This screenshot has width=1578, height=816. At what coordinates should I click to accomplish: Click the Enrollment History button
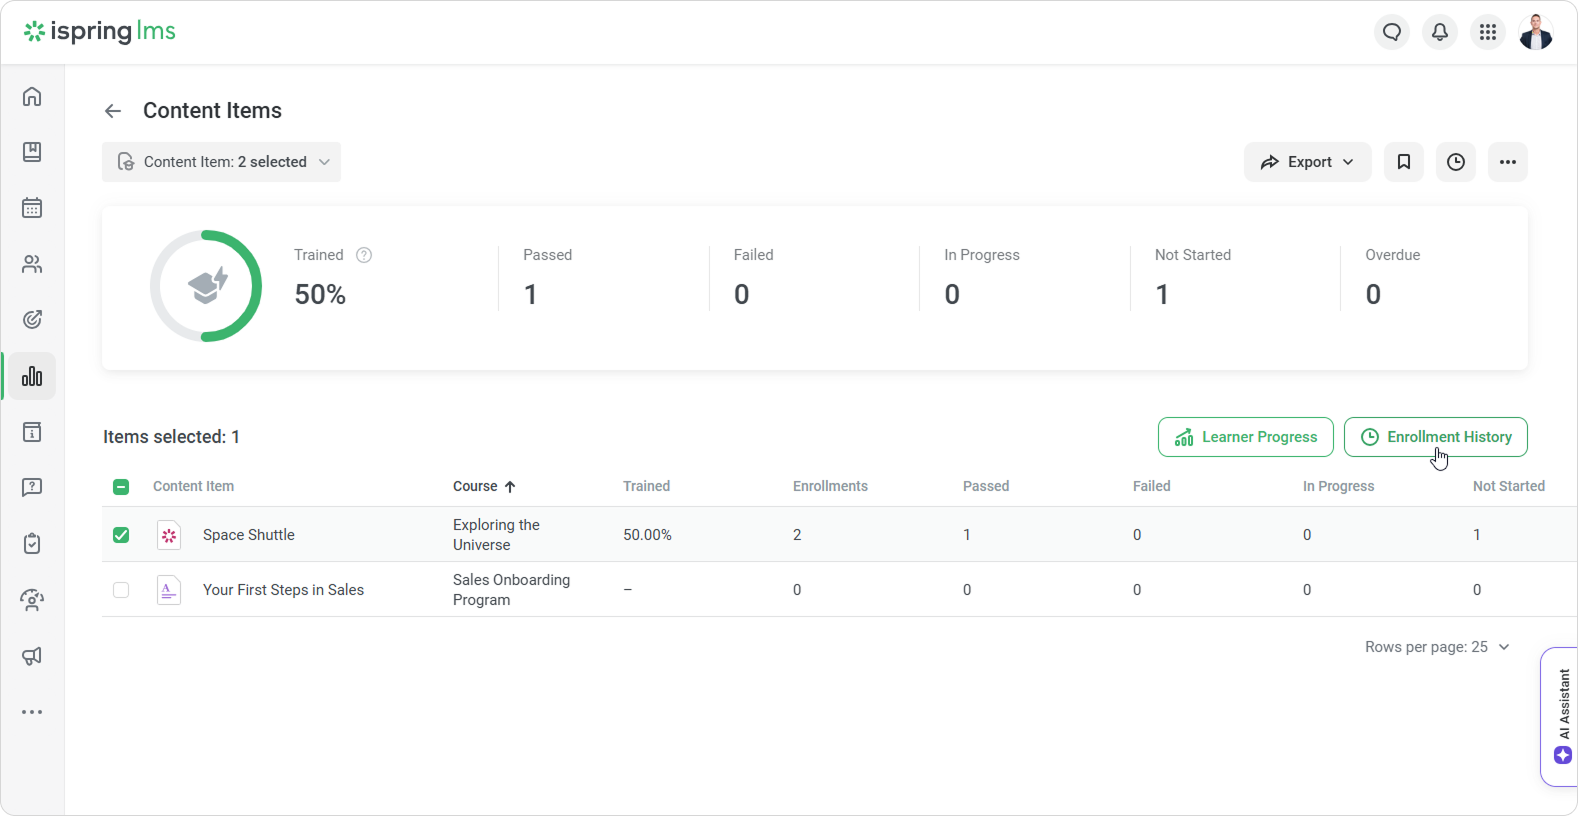tap(1435, 437)
